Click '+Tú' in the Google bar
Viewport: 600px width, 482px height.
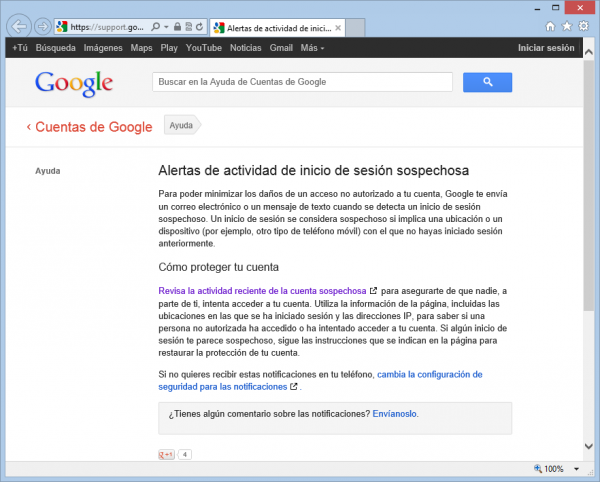pos(20,48)
